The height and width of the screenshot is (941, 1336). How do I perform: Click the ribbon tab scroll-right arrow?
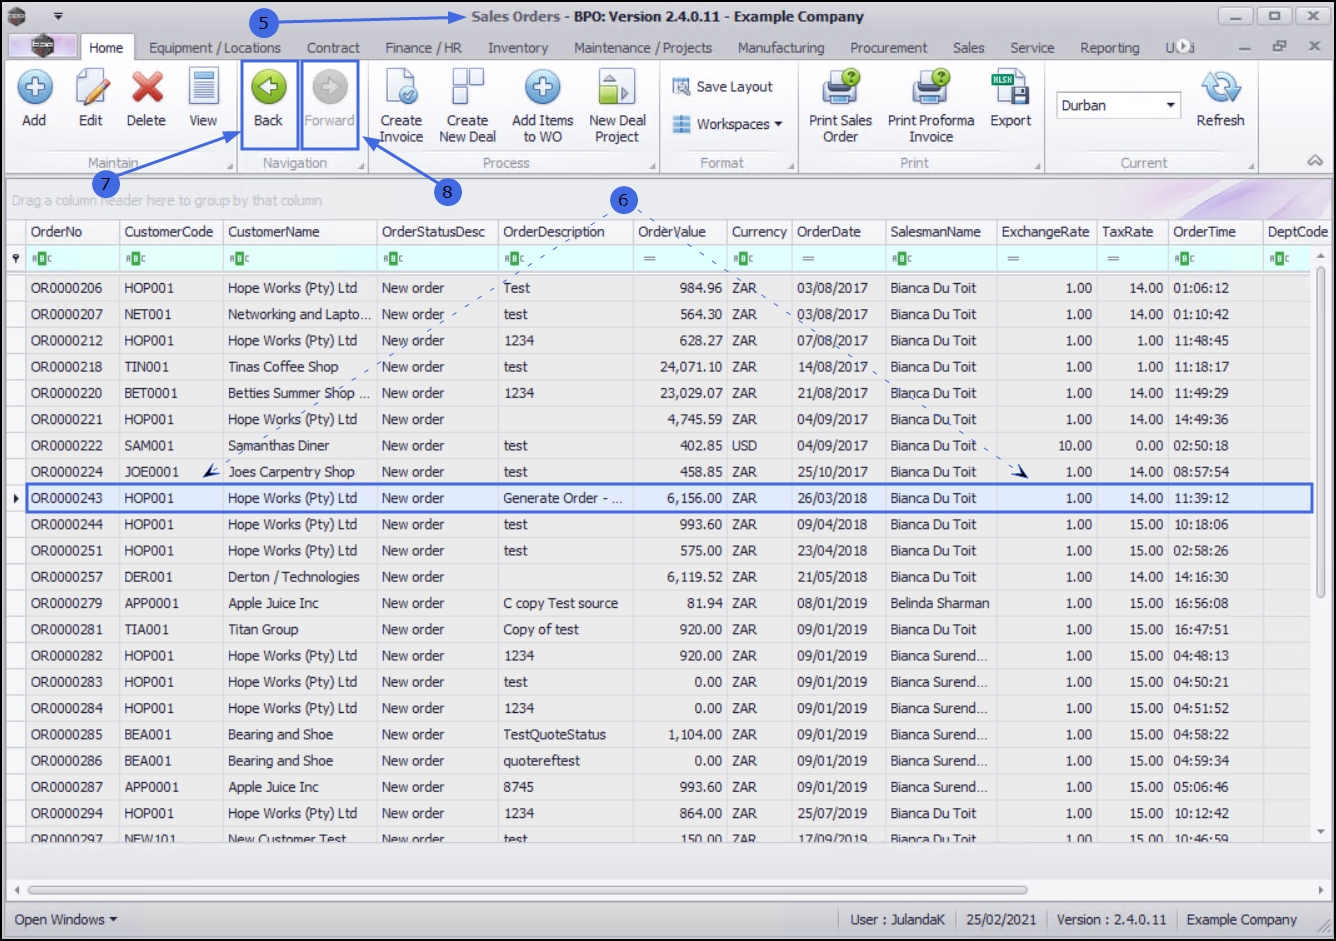(x=1182, y=47)
